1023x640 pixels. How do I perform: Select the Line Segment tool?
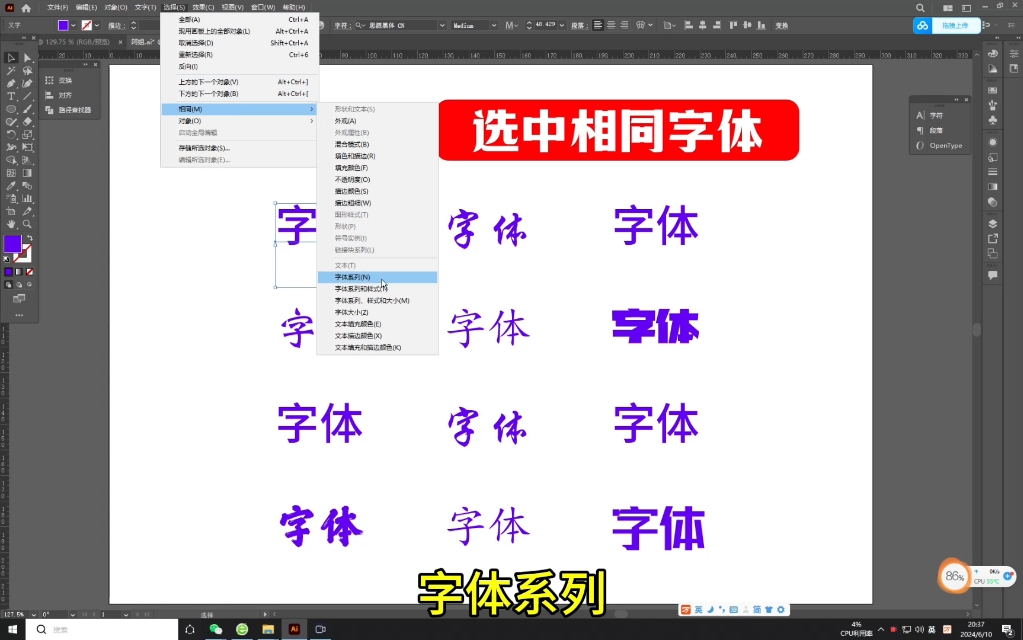point(27,97)
